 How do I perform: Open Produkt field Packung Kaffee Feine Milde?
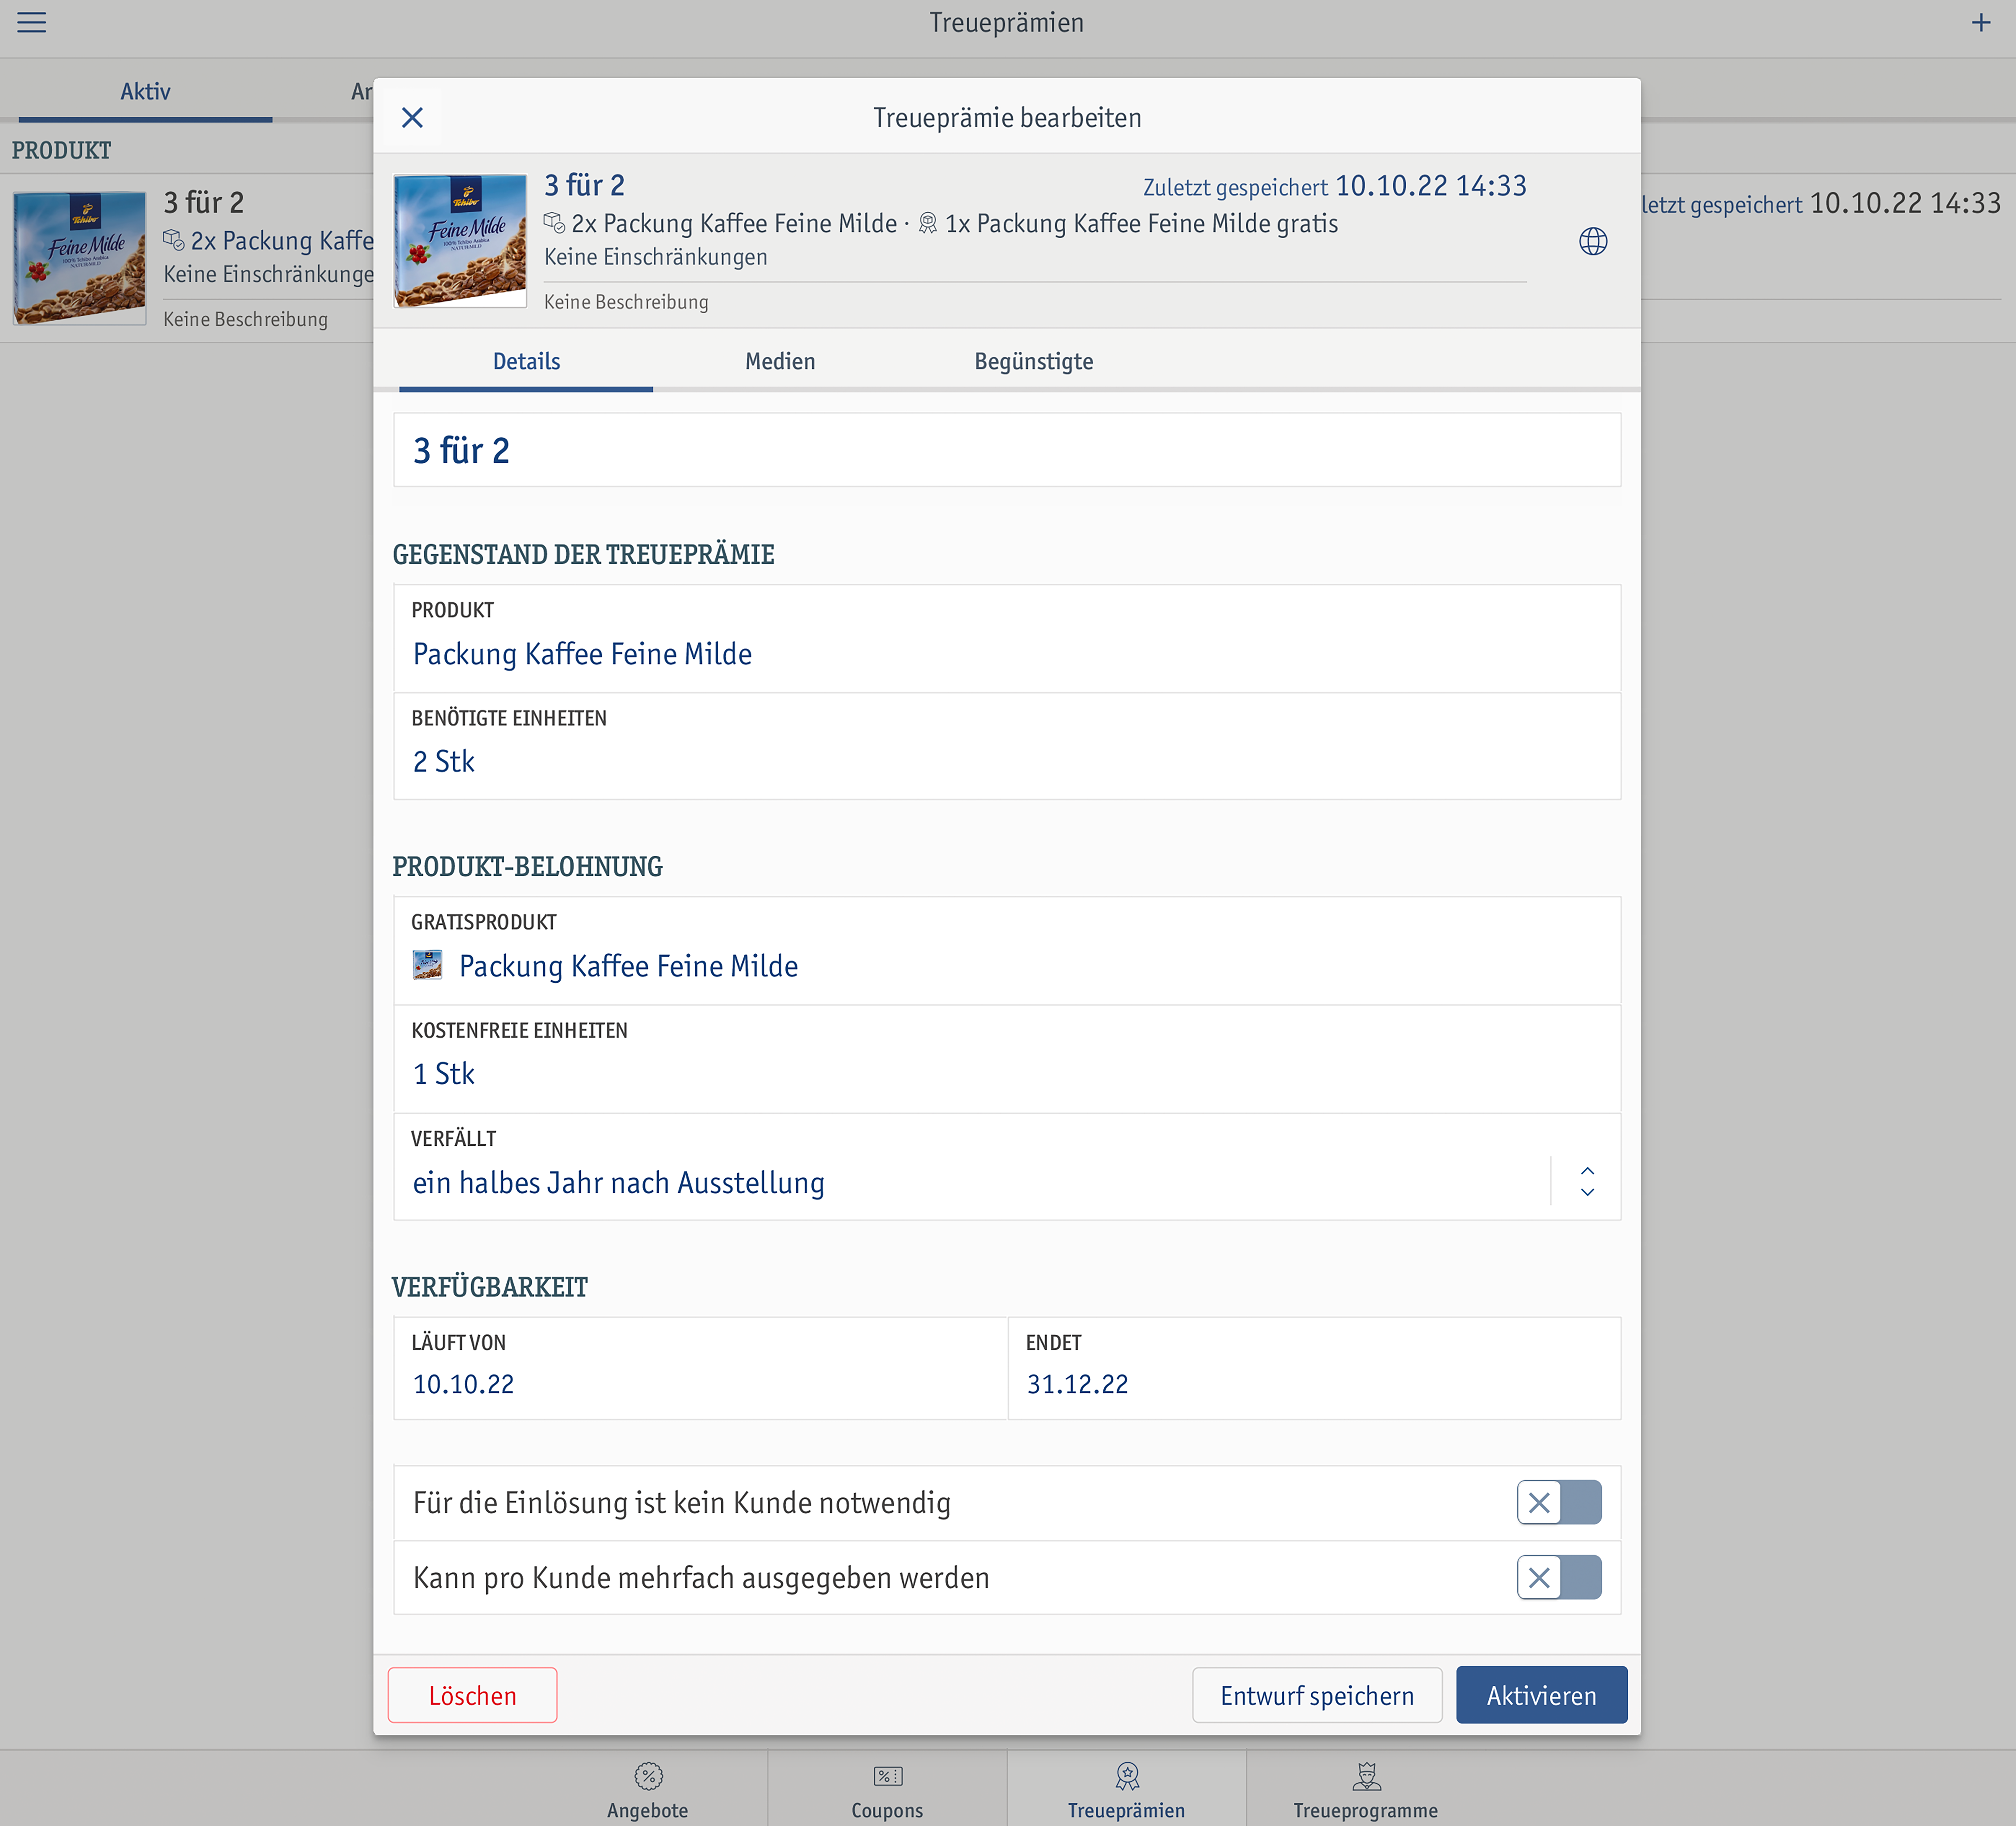pyautogui.click(x=1007, y=638)
